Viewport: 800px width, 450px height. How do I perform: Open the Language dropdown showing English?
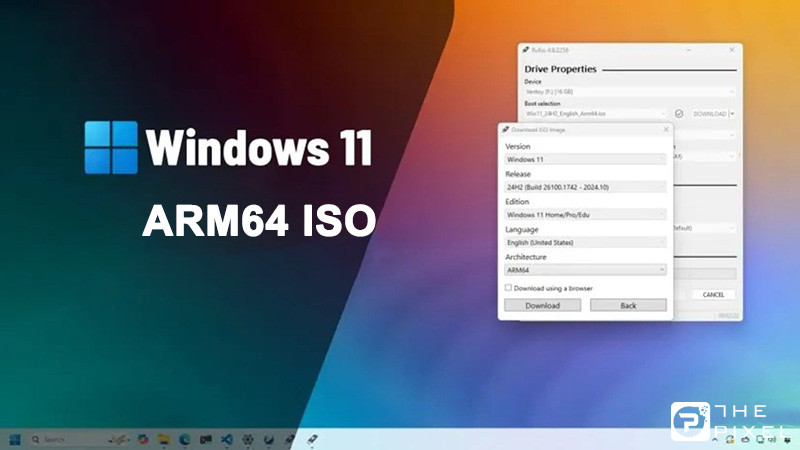click(x=585, y=242)
